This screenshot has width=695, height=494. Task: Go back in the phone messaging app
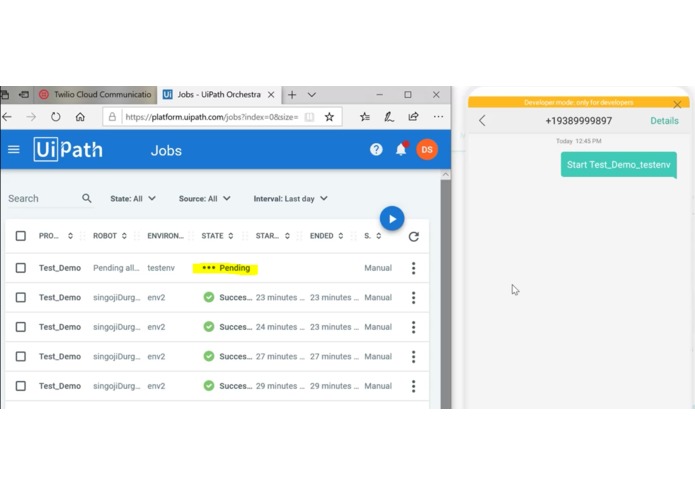click(482, 121)
